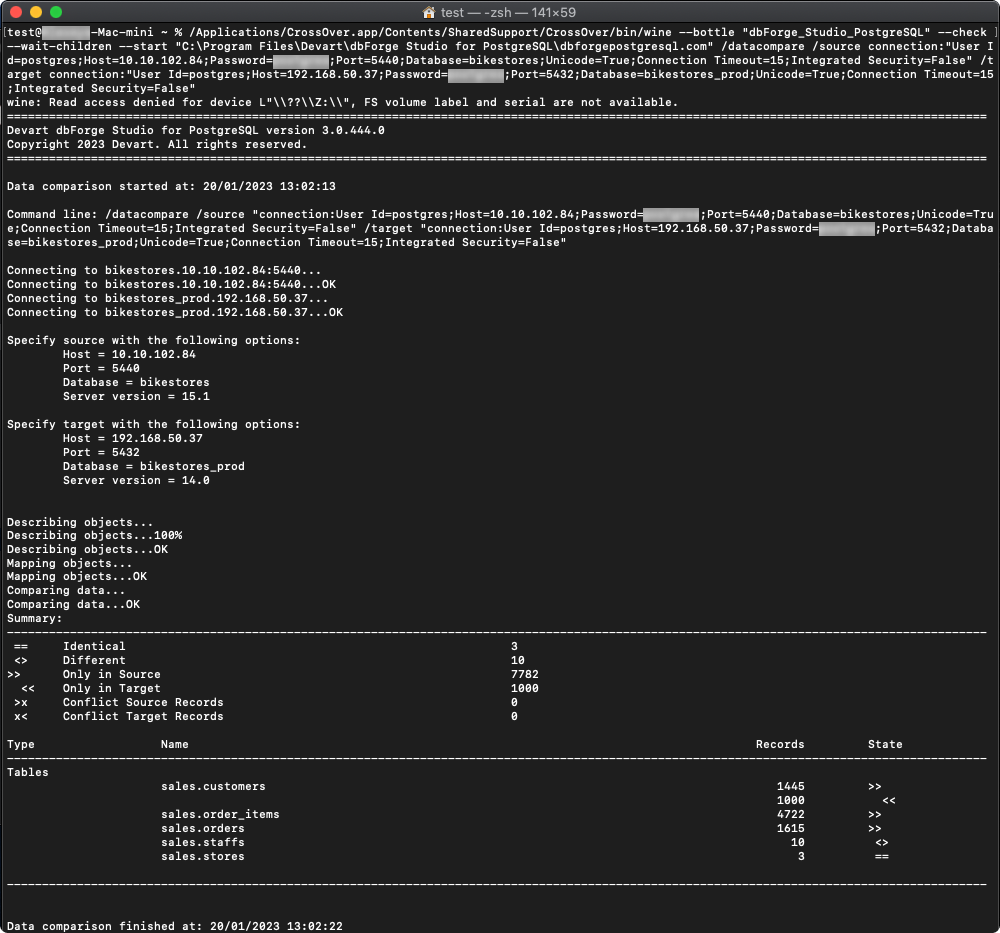The image size is (1000, 933).
Task: Click 'Describing objects...OK' line
Action: click(87, 550)
